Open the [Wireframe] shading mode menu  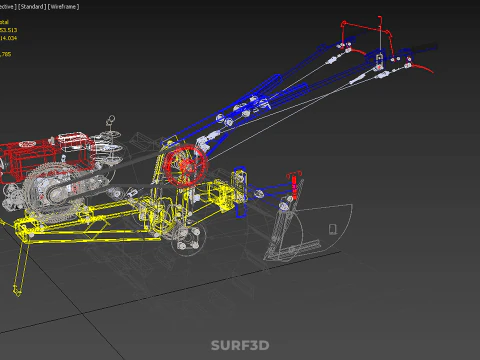click(x=64, y=7)
